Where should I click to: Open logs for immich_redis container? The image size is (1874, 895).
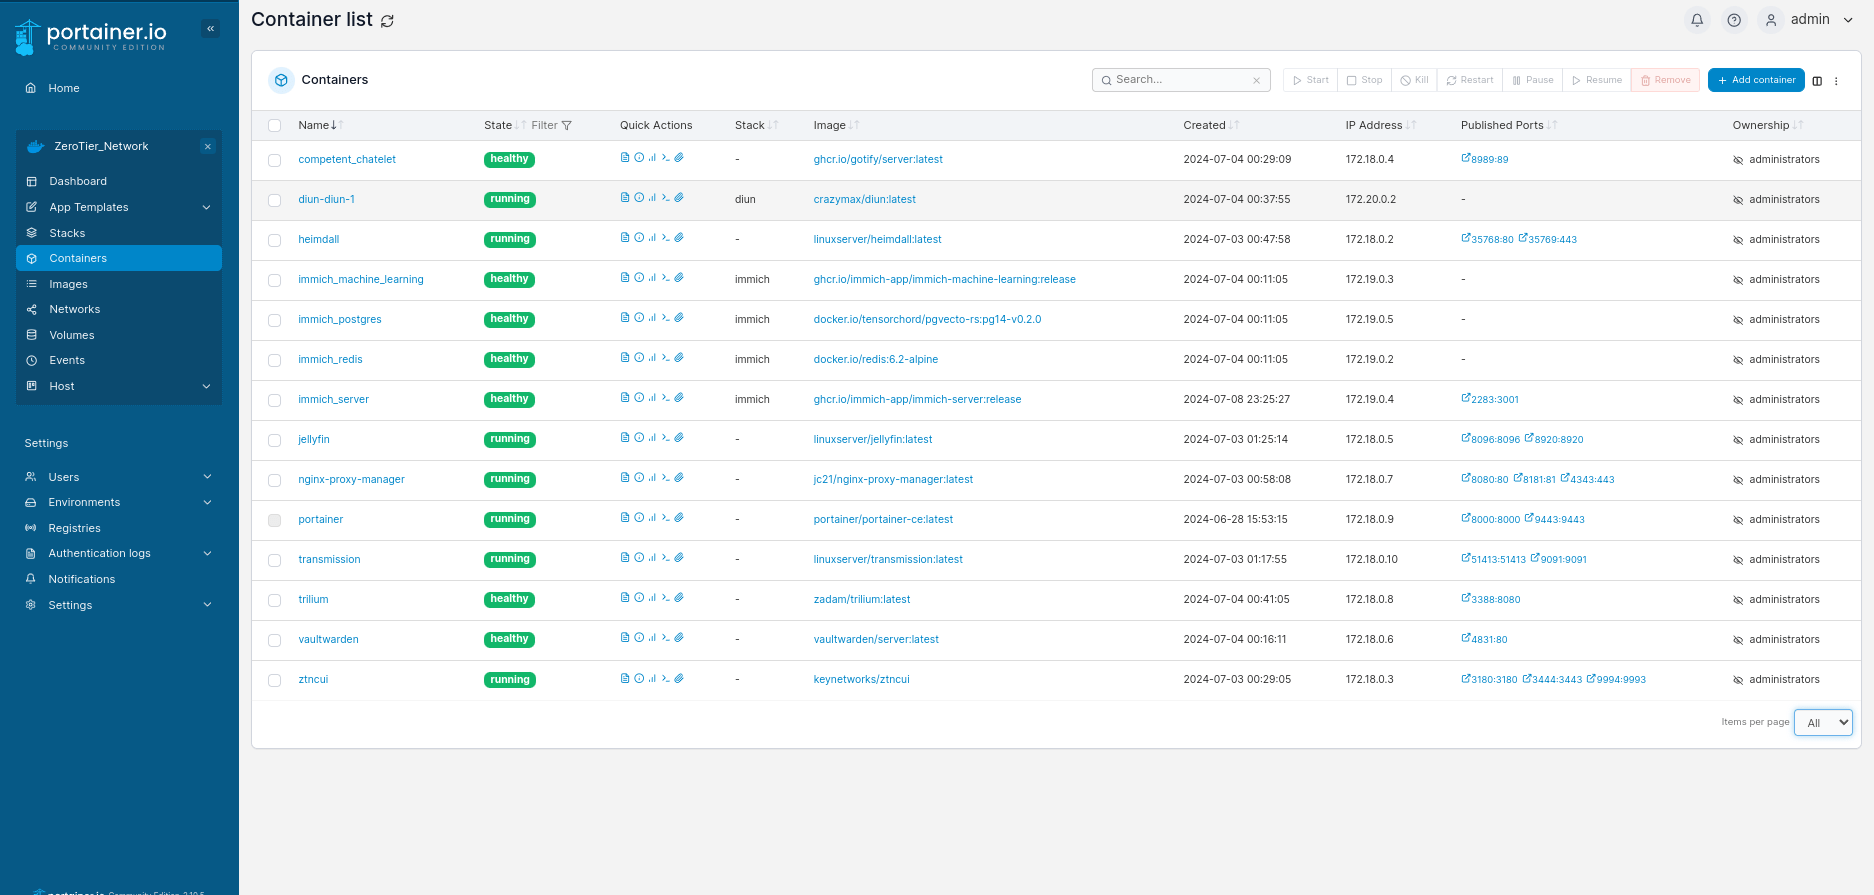pos(625,358)
